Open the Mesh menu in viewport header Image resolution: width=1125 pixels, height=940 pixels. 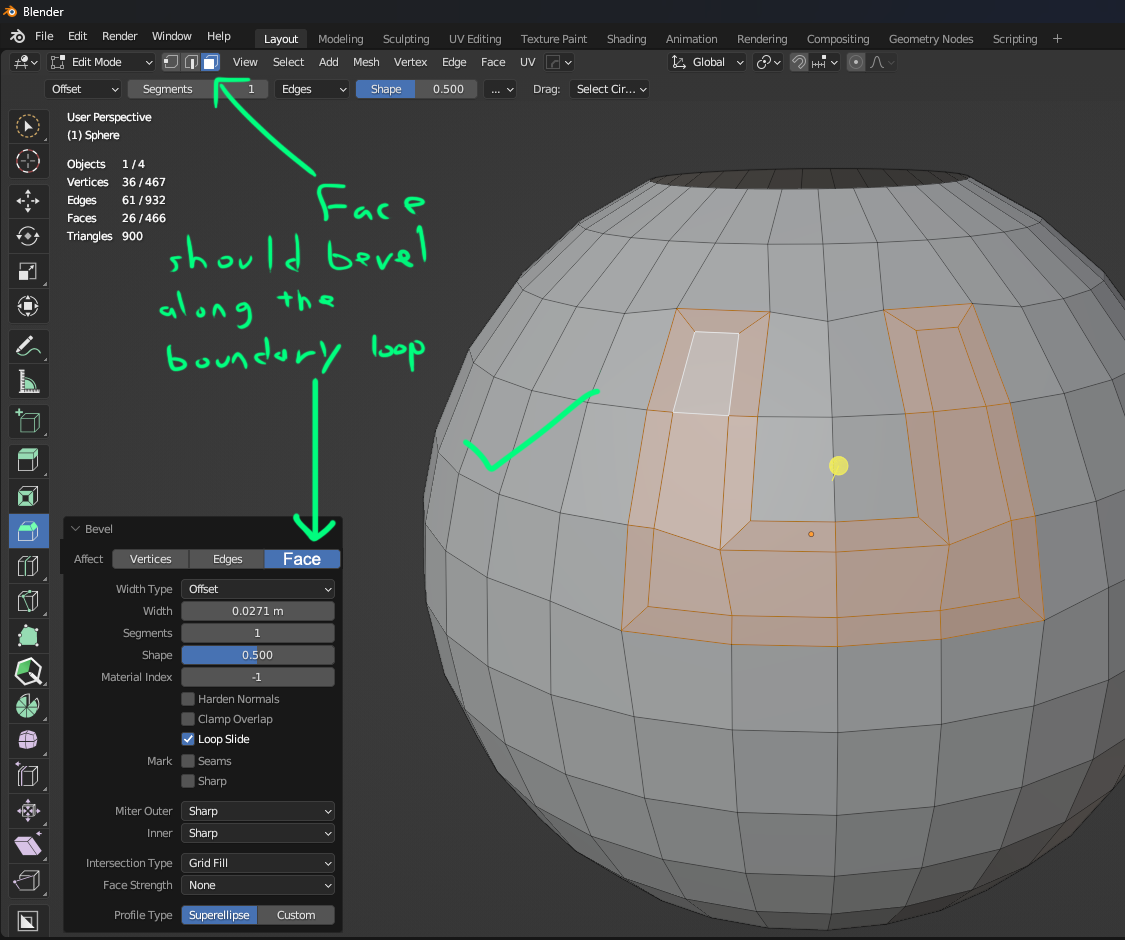366,62
